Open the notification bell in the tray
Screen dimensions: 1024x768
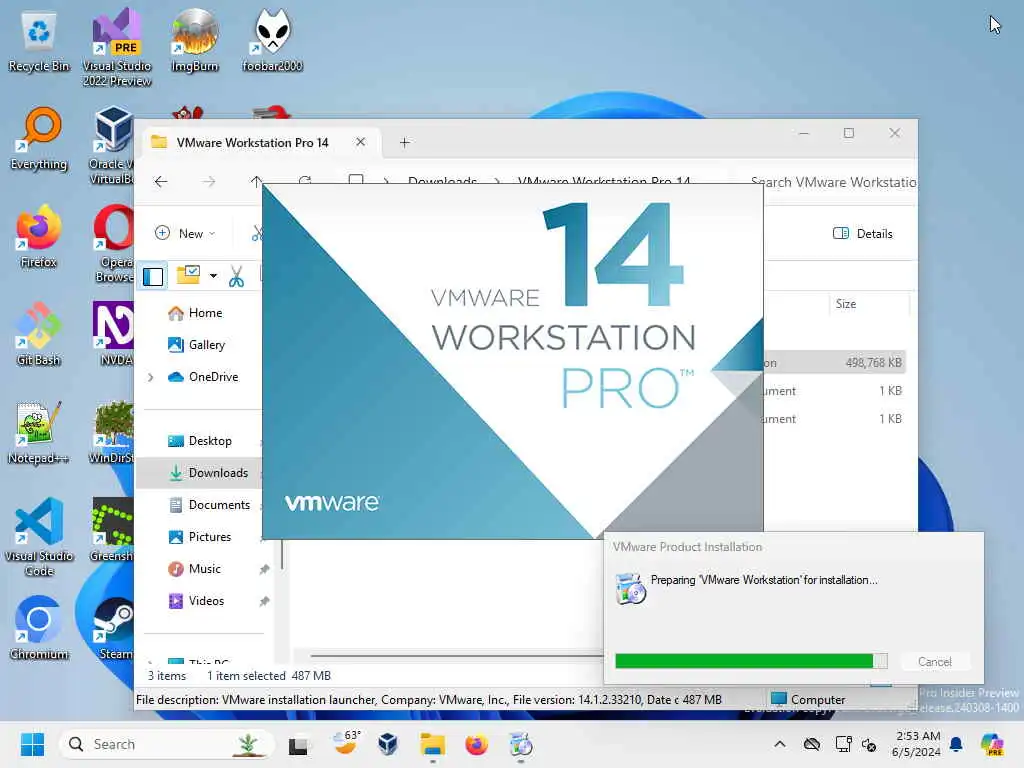(956, 744)
